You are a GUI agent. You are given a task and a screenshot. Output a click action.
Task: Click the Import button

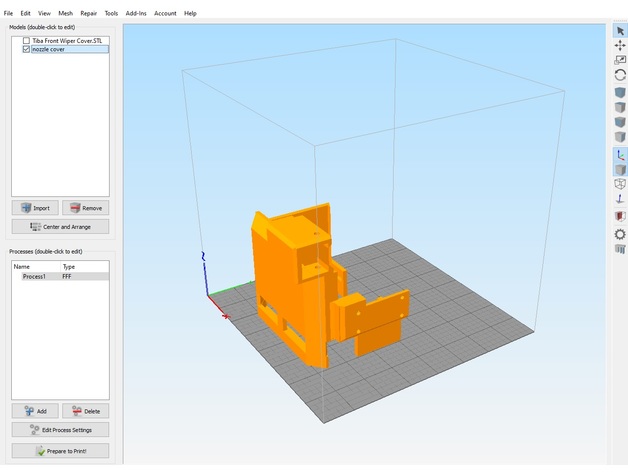[35, 208]
